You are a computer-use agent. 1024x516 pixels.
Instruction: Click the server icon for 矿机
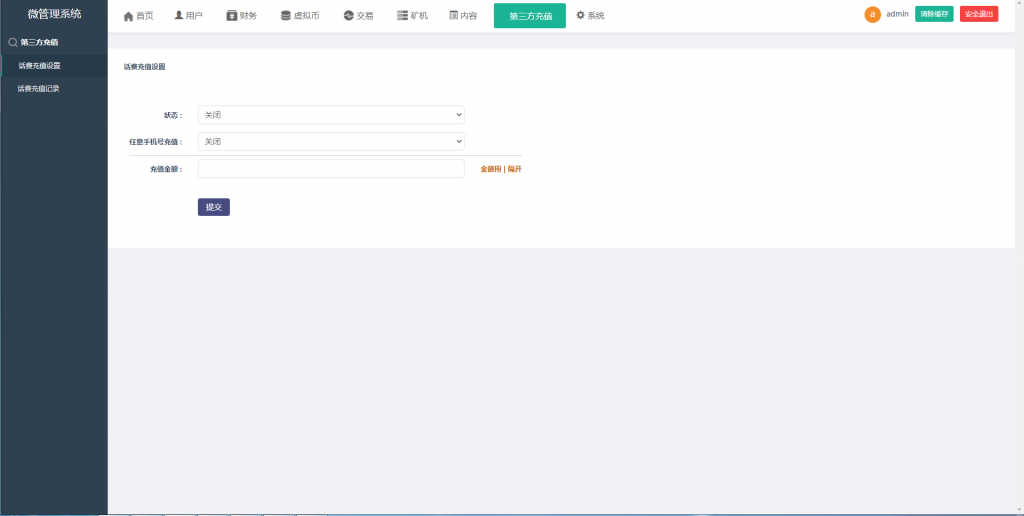(x=402, y=16)
